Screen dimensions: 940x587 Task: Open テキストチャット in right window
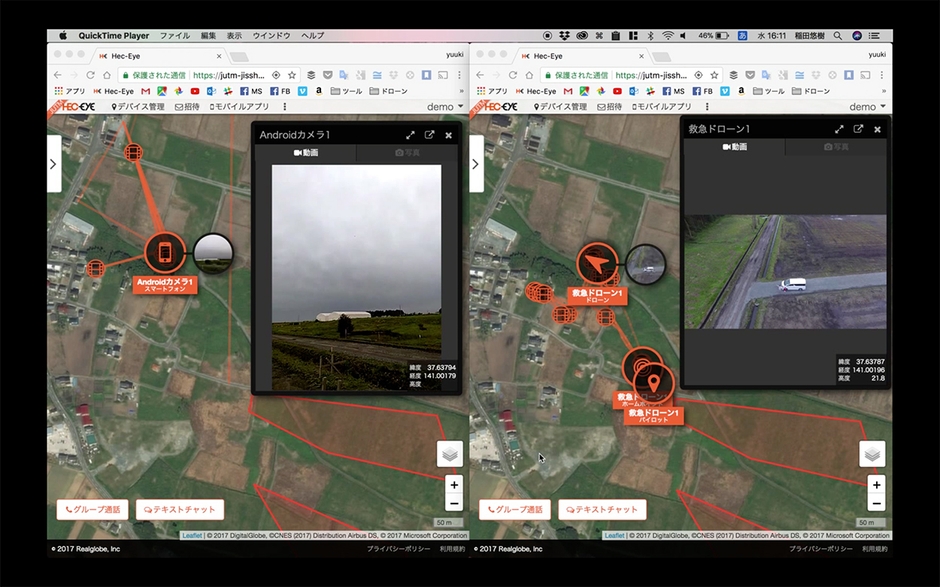click(602, 510)
